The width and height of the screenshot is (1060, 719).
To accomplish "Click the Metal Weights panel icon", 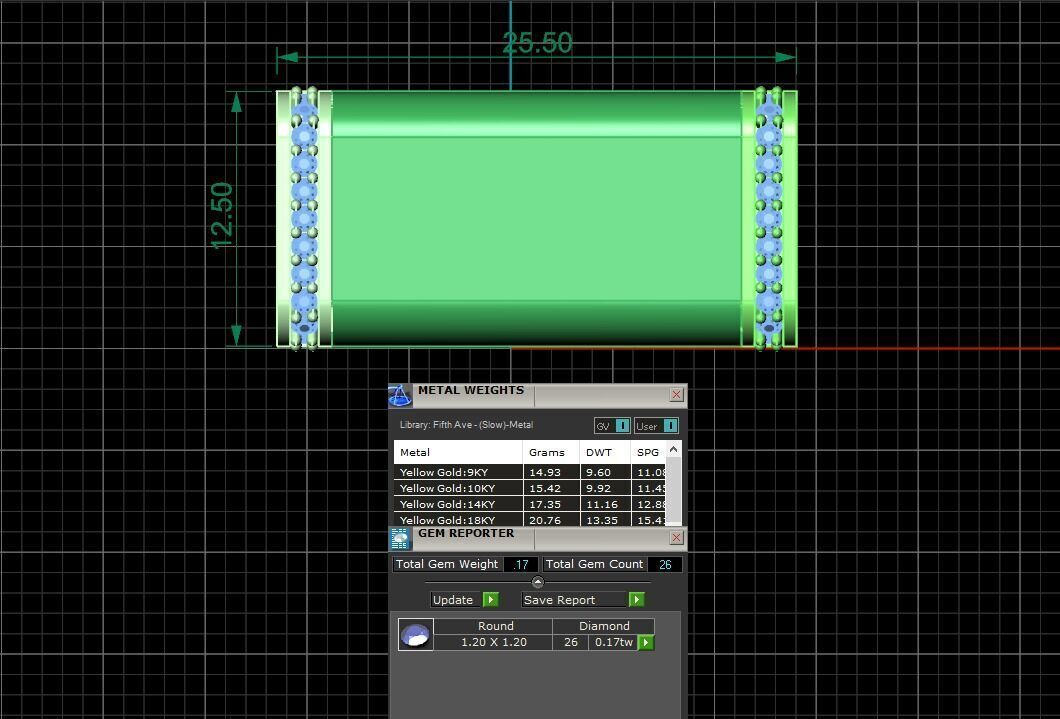I will point(400,396).
